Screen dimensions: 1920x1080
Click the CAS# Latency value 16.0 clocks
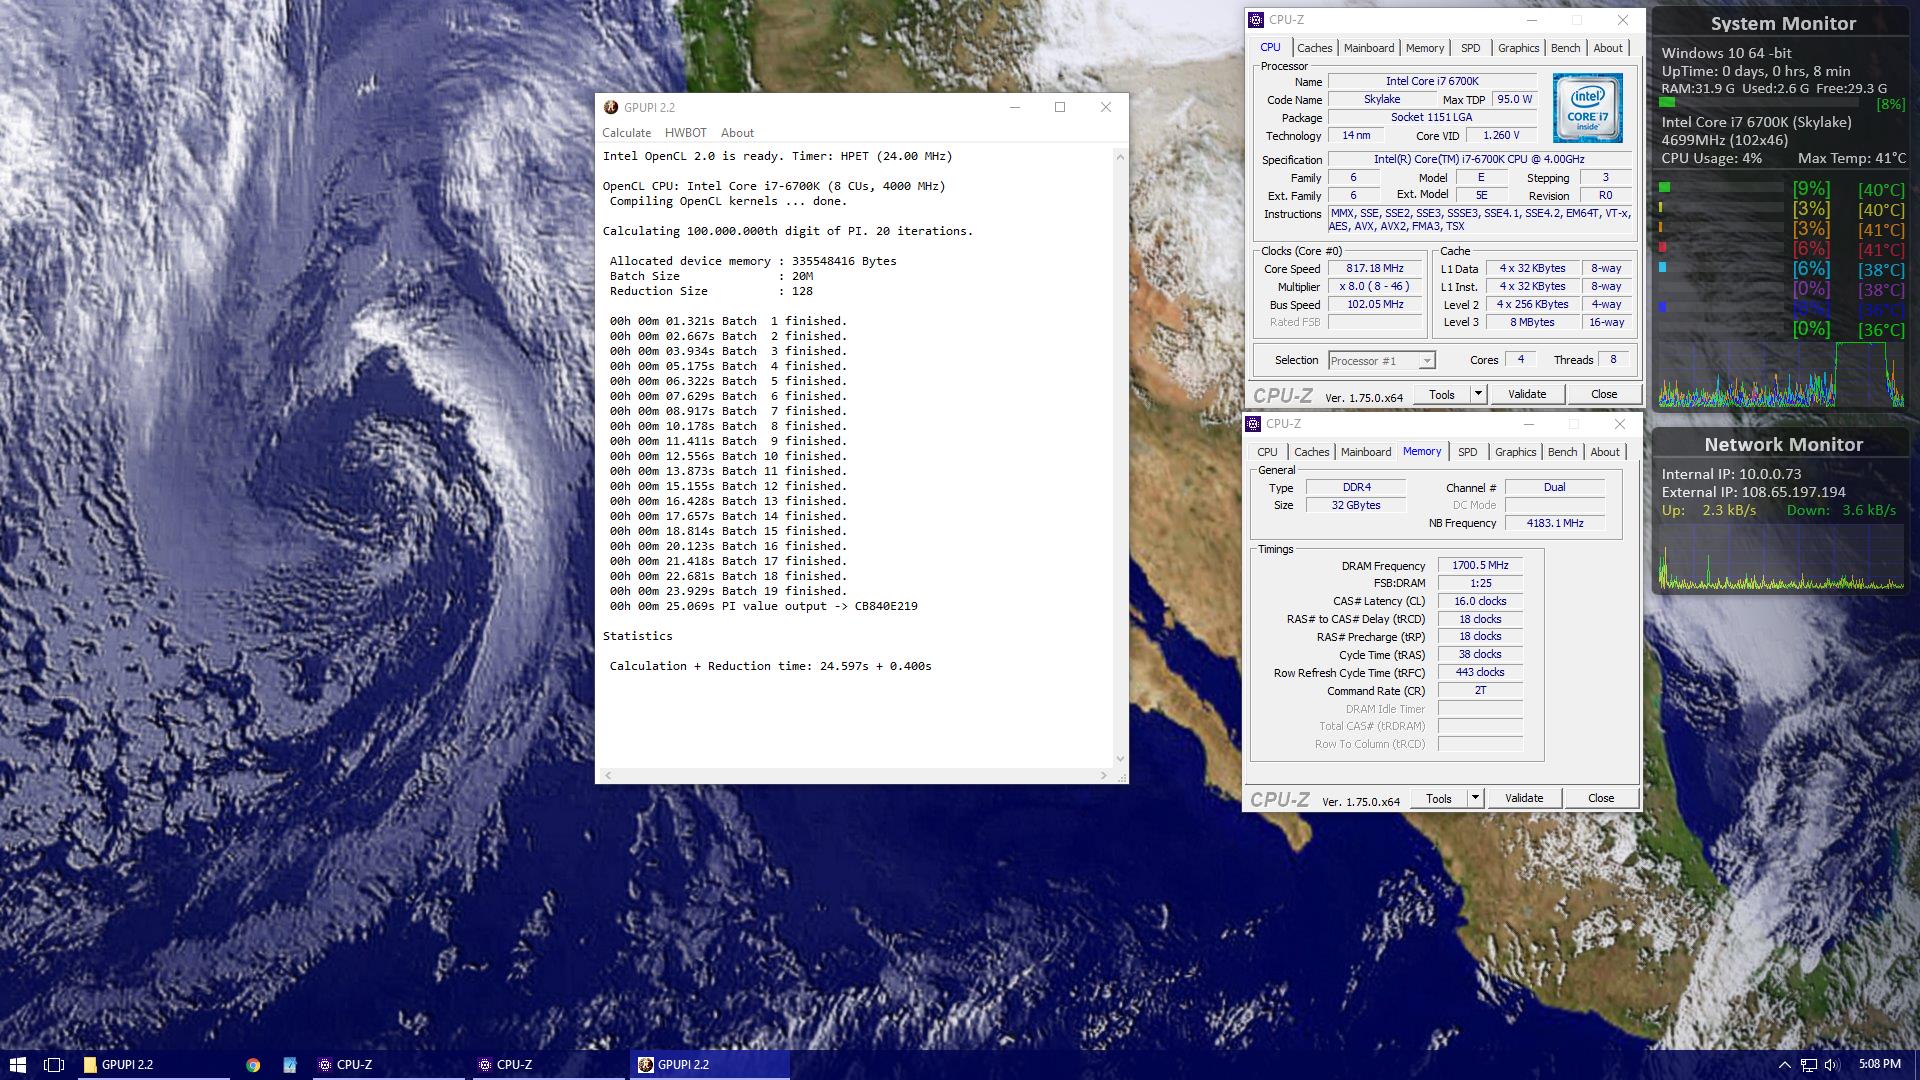coord(1480,601)
